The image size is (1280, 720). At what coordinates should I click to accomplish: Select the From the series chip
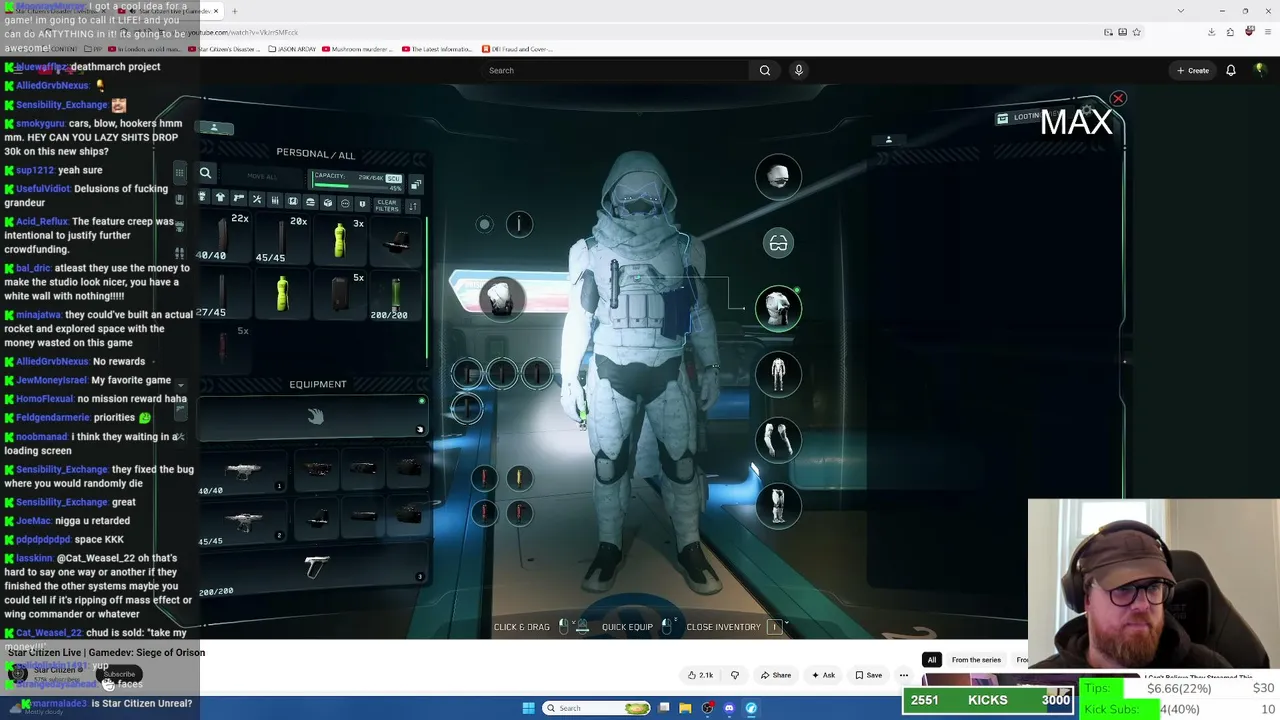976,660
